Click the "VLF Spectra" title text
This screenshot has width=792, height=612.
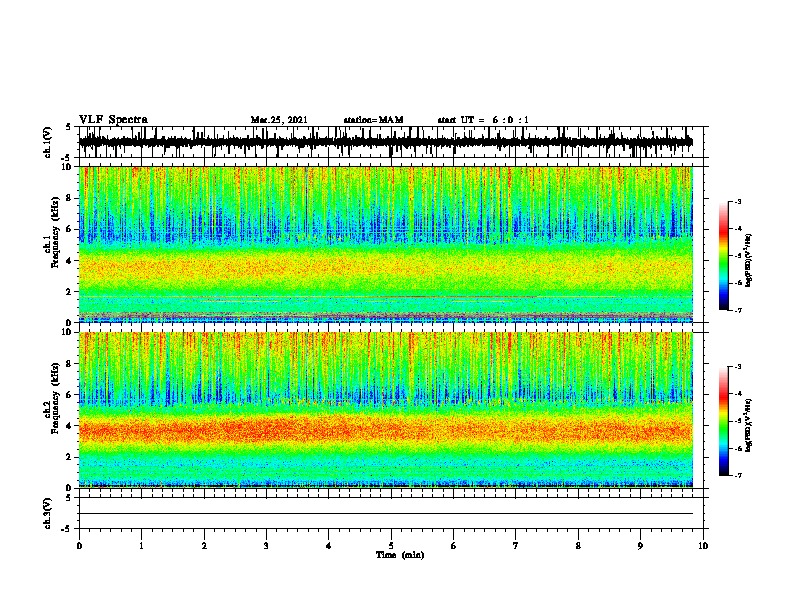(x=113, y=120)
